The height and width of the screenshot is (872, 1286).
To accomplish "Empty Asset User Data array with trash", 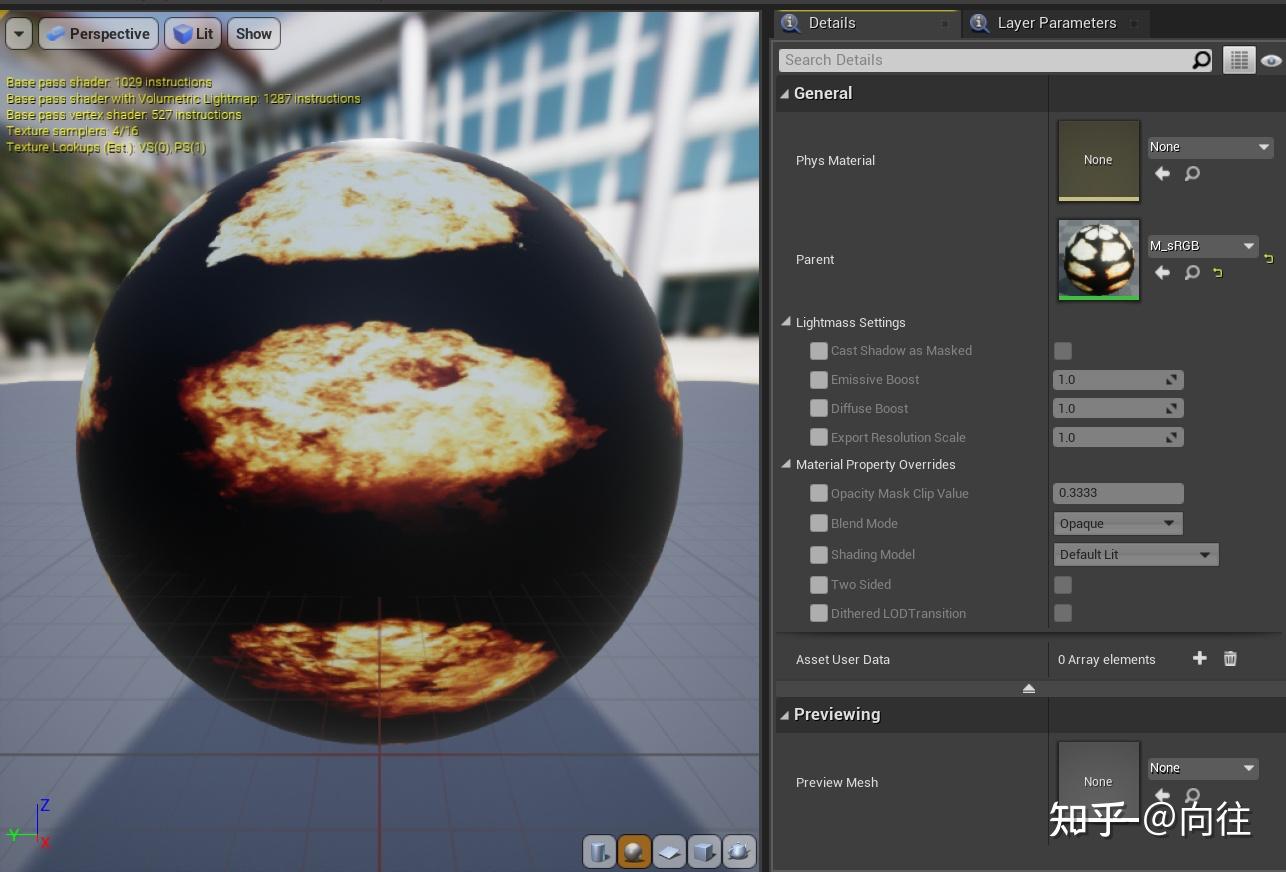I will pyautogui.click(x=1230, y=658).
